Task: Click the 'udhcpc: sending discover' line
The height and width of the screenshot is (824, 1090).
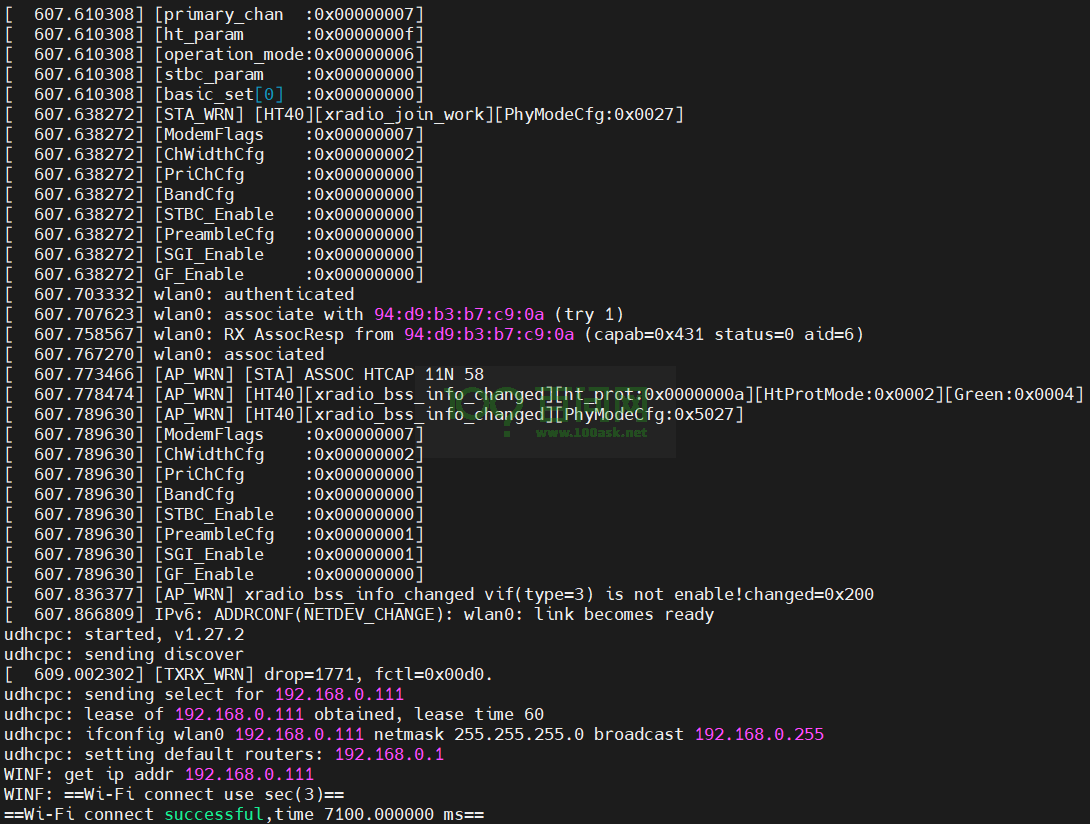Action: pyautogui.click(x=124, y=654)
